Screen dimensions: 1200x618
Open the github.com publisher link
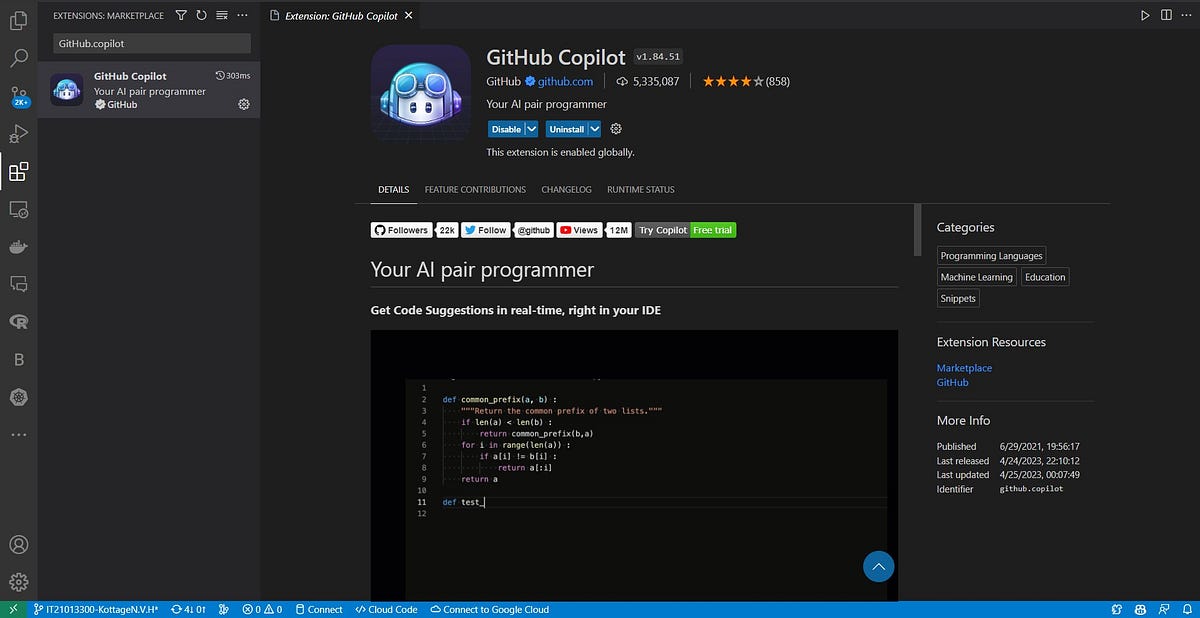tap(566, 82)
